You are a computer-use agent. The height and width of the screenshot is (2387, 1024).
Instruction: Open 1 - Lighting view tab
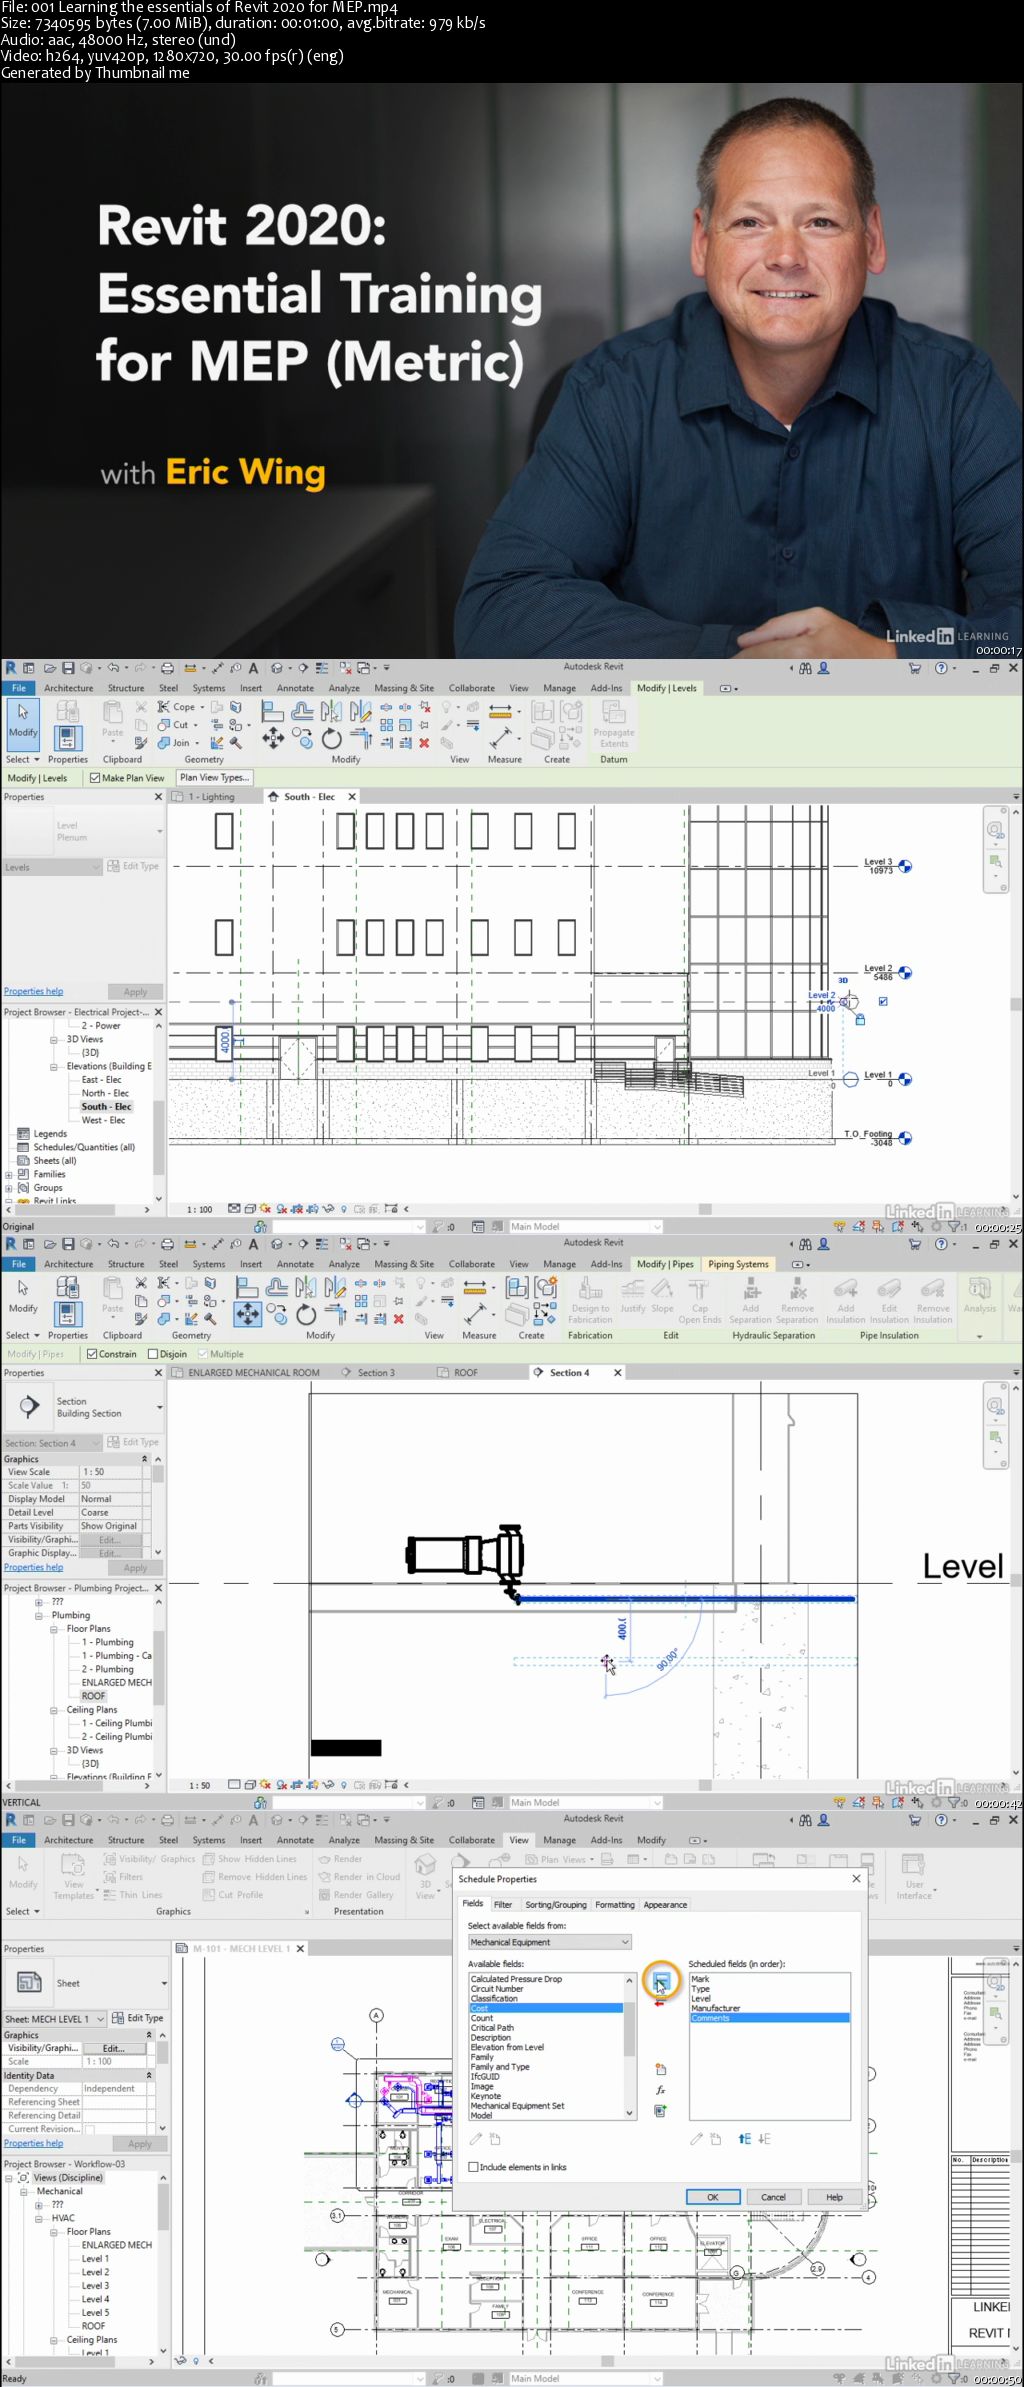click(x=211, y=797)
